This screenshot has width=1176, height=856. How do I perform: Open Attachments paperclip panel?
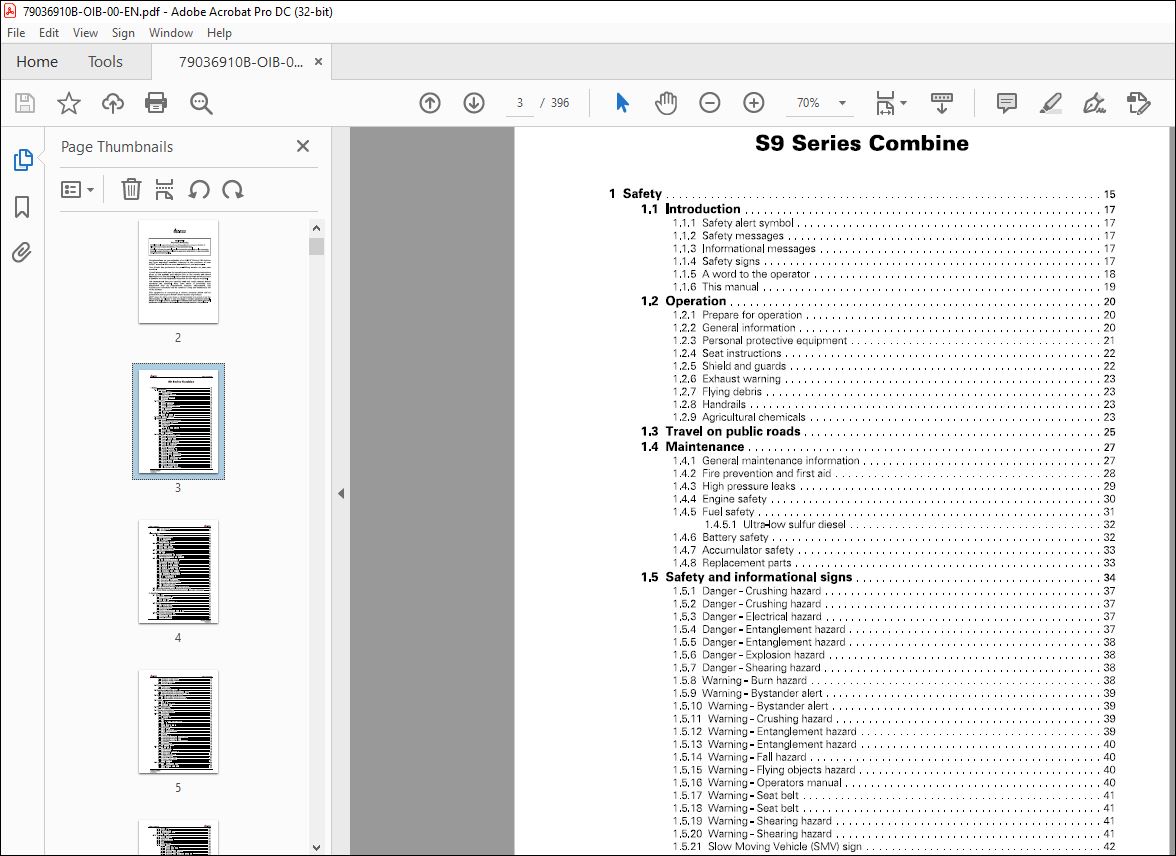click(x=22, y=252)
